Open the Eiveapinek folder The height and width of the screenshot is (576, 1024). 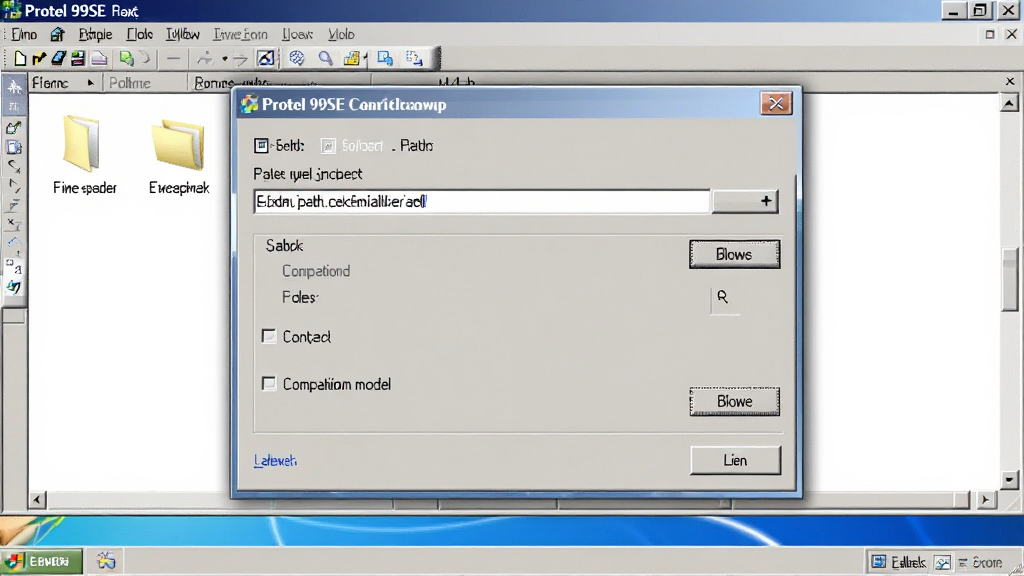[x=179, y=157]
